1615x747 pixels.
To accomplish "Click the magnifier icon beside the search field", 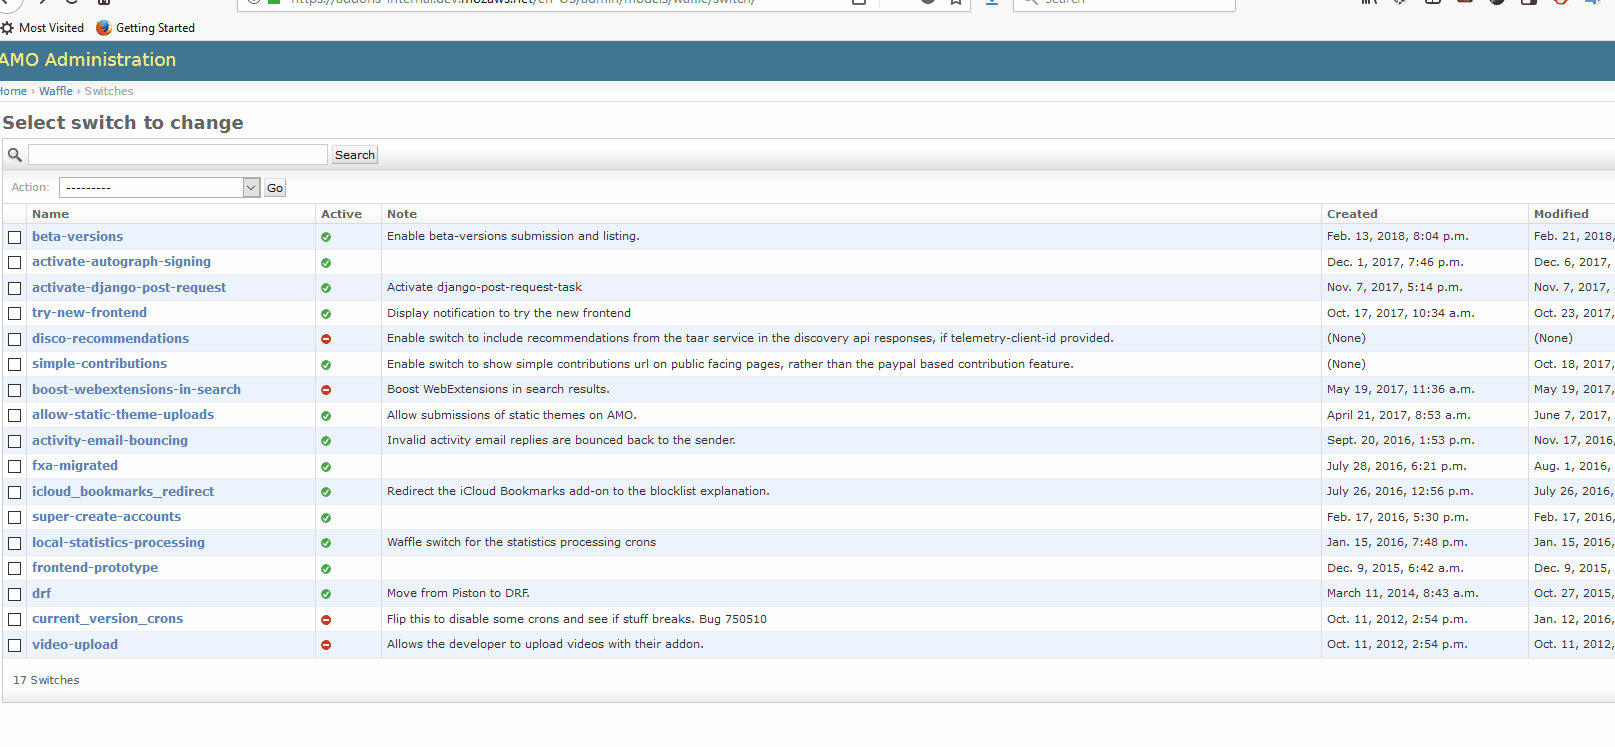I will pos(15,155).
